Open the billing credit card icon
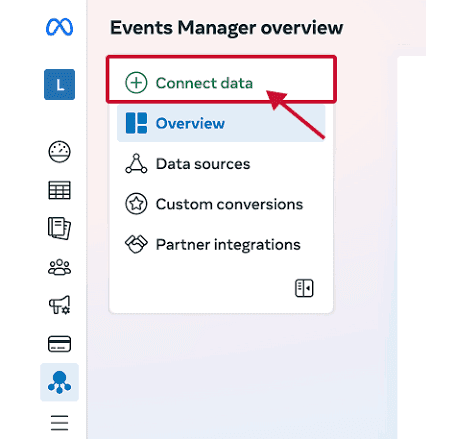Image resolution: width=455 pixels, height=439 pixels. point(59,344)
